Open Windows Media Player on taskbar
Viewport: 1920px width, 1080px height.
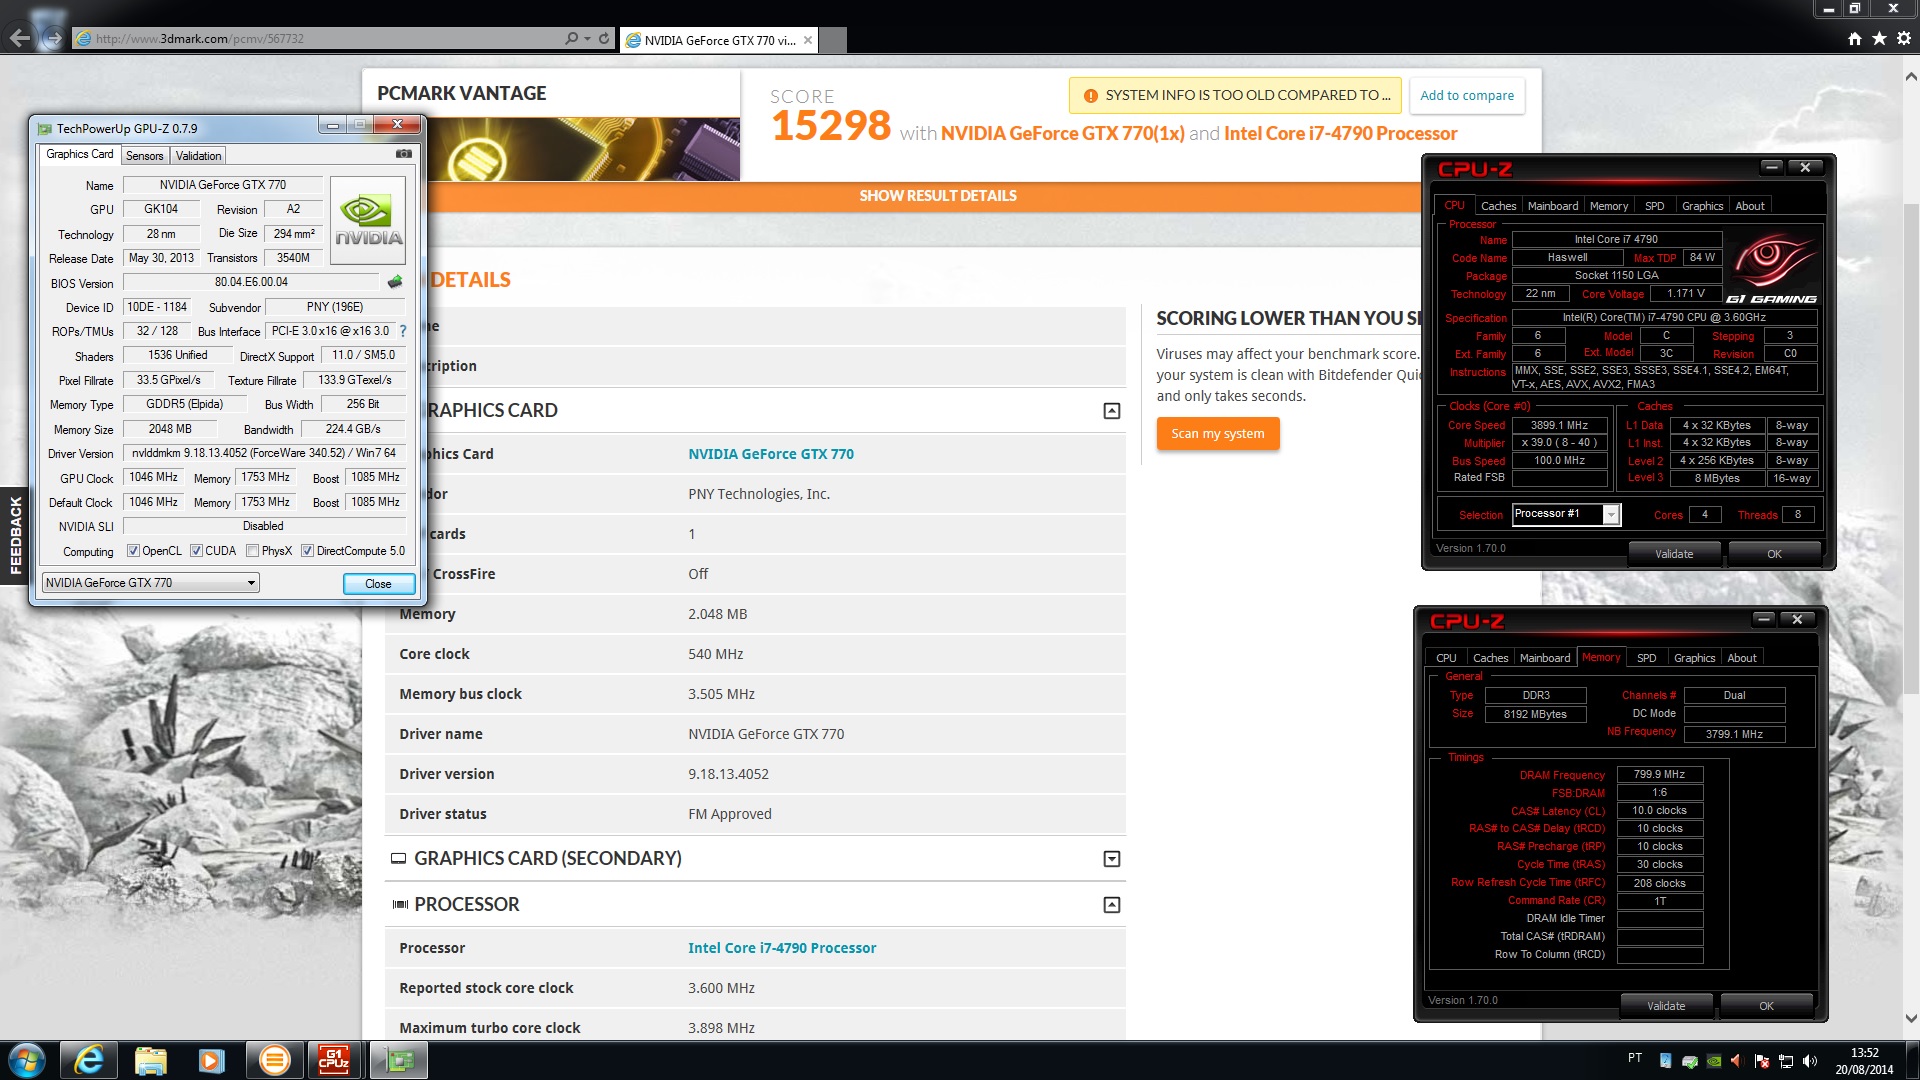[x=211, y=1060]
